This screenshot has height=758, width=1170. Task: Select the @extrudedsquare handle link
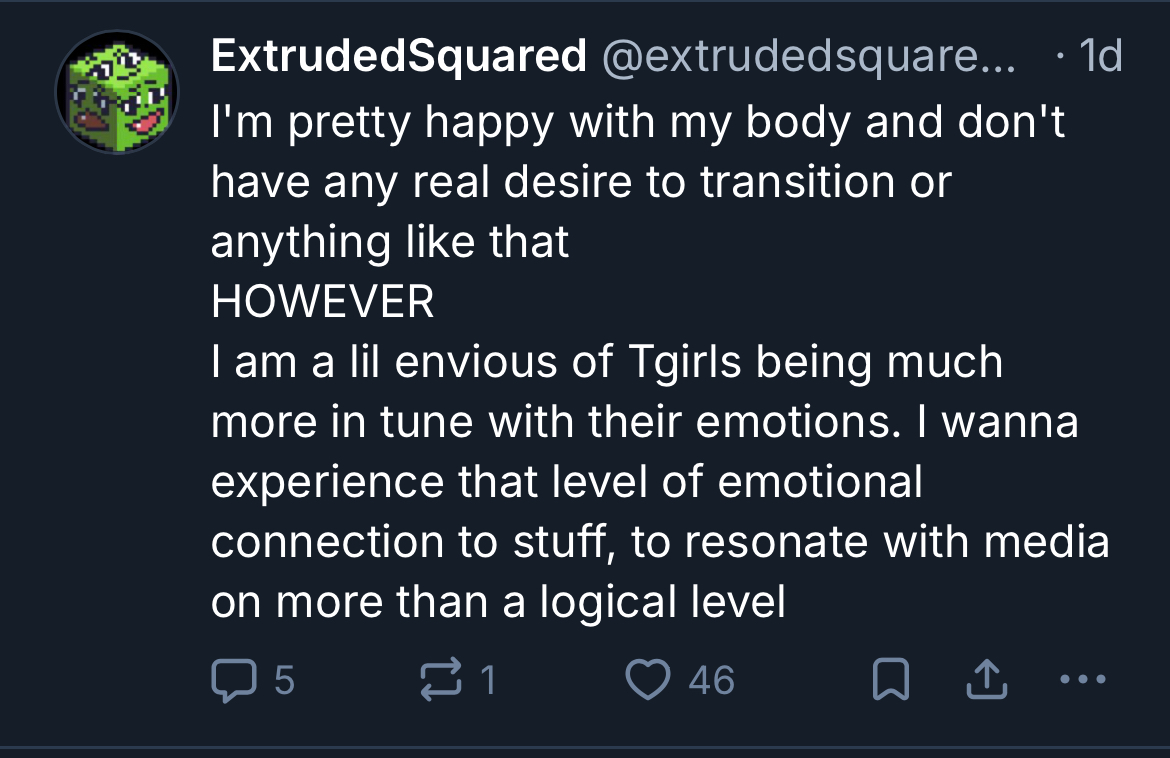pyautogui.click(x=806, y=57)
